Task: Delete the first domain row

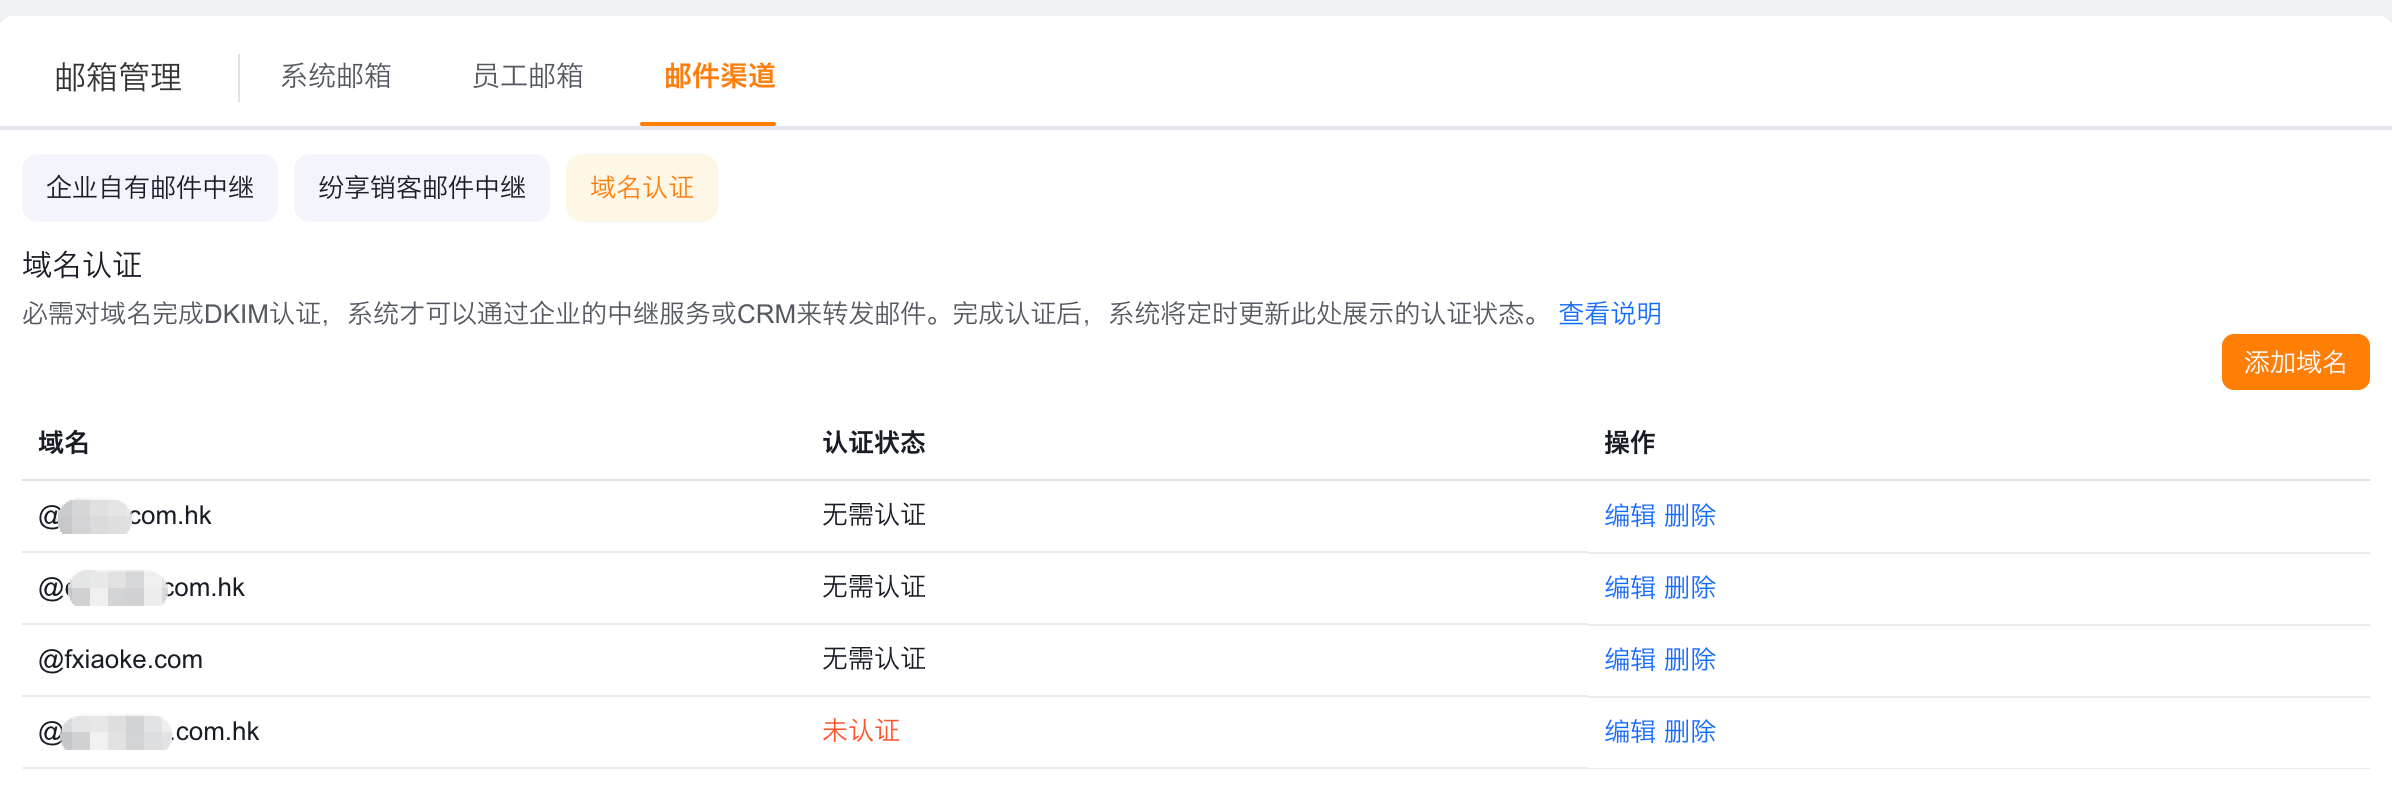Action: tap(1690, 516)
